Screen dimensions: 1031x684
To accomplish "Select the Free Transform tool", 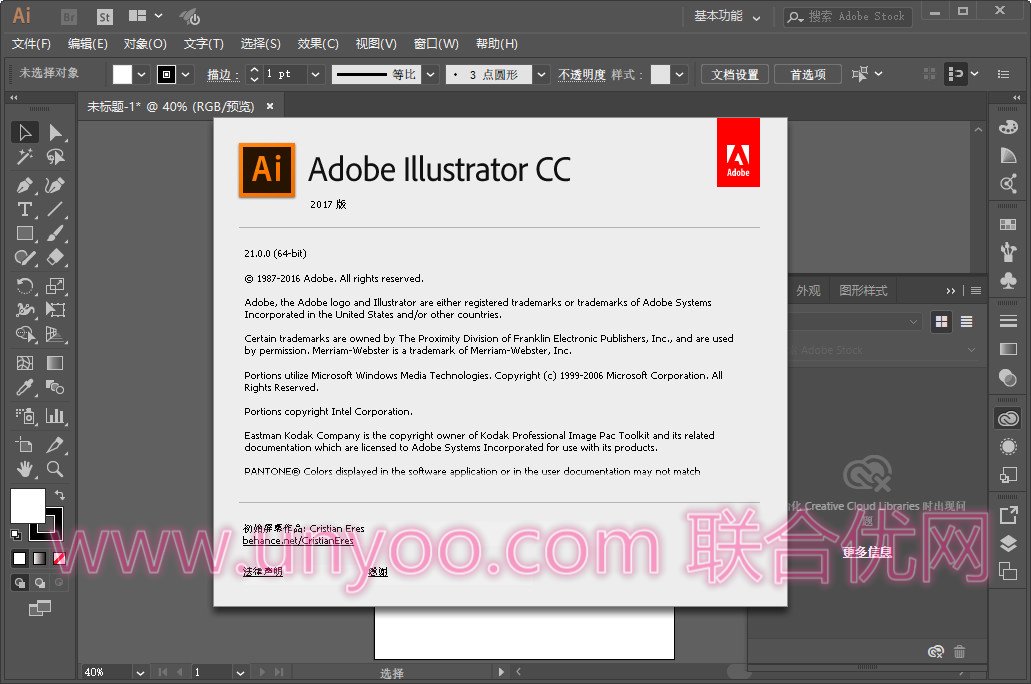I will pos(55,310).
